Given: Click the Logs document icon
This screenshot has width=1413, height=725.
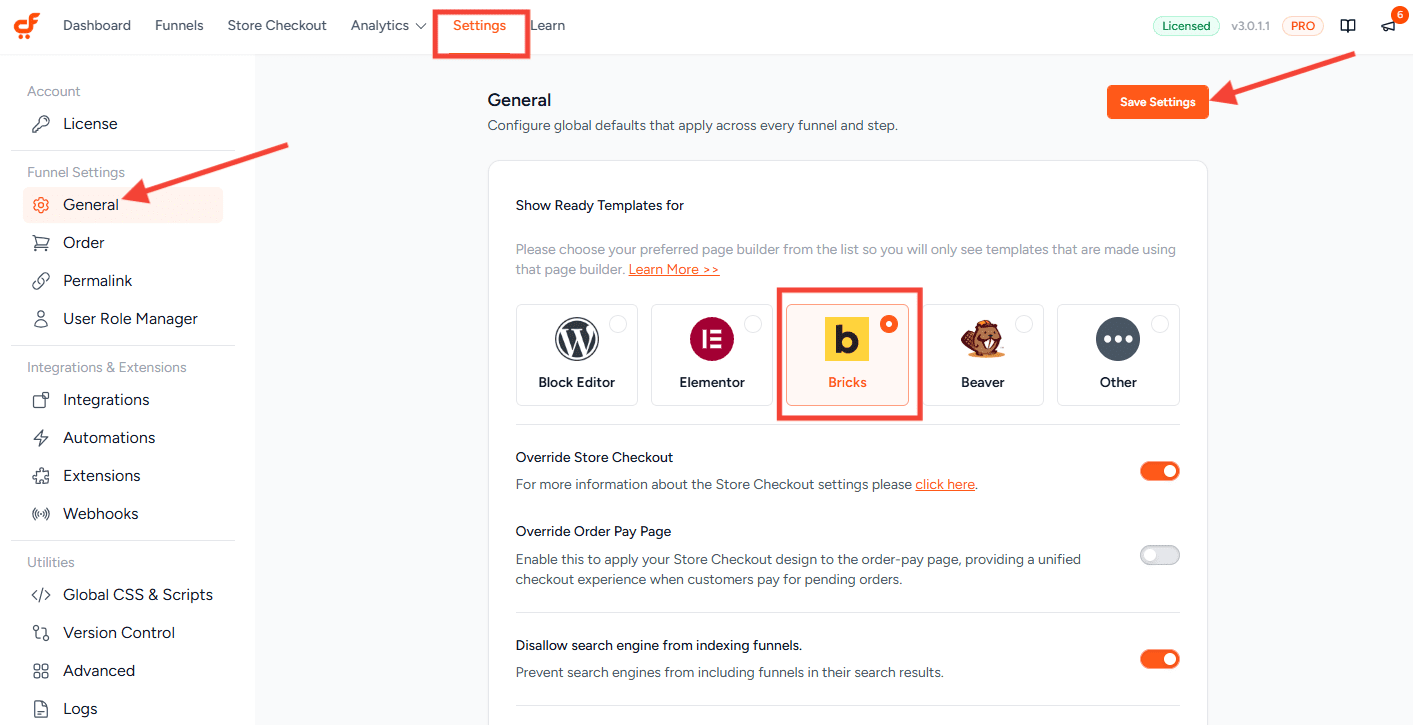Looking at the screenshot, I should click(x=41, y=709).
